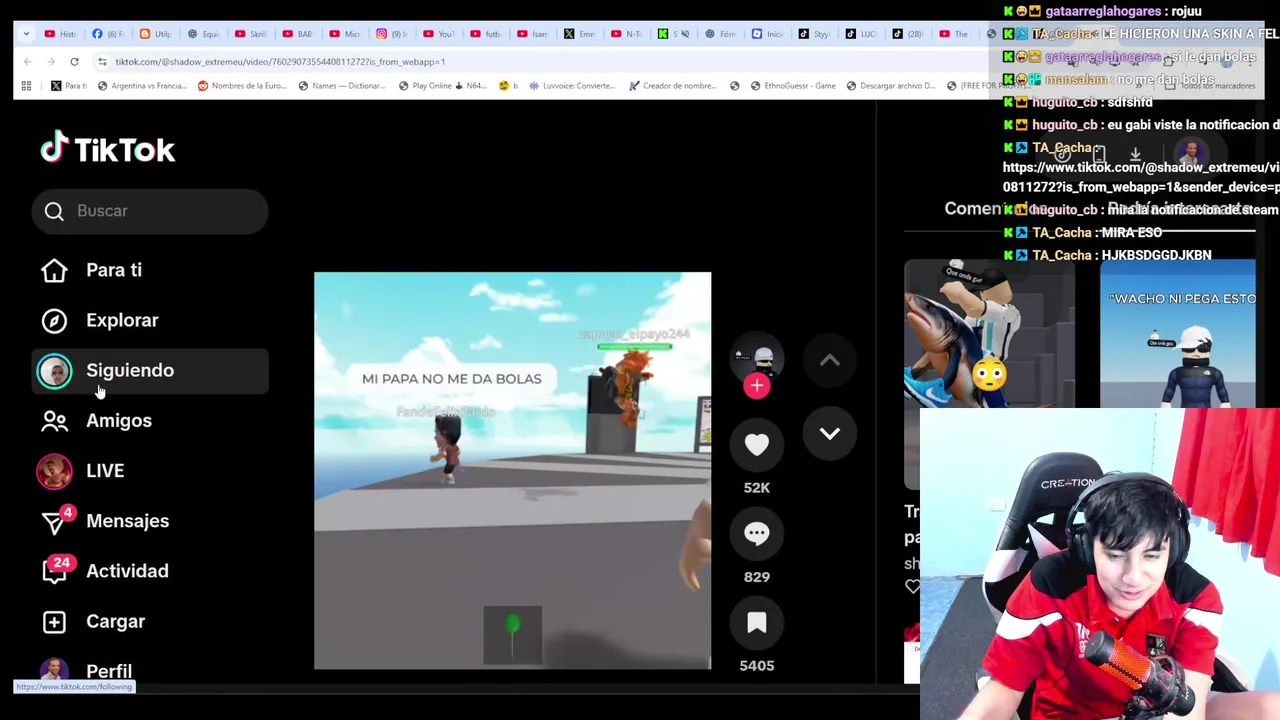The height and width of the screenshot is (720, 1280).
Task: Click the TikTok logo
Action: click(x=108, y=149)
